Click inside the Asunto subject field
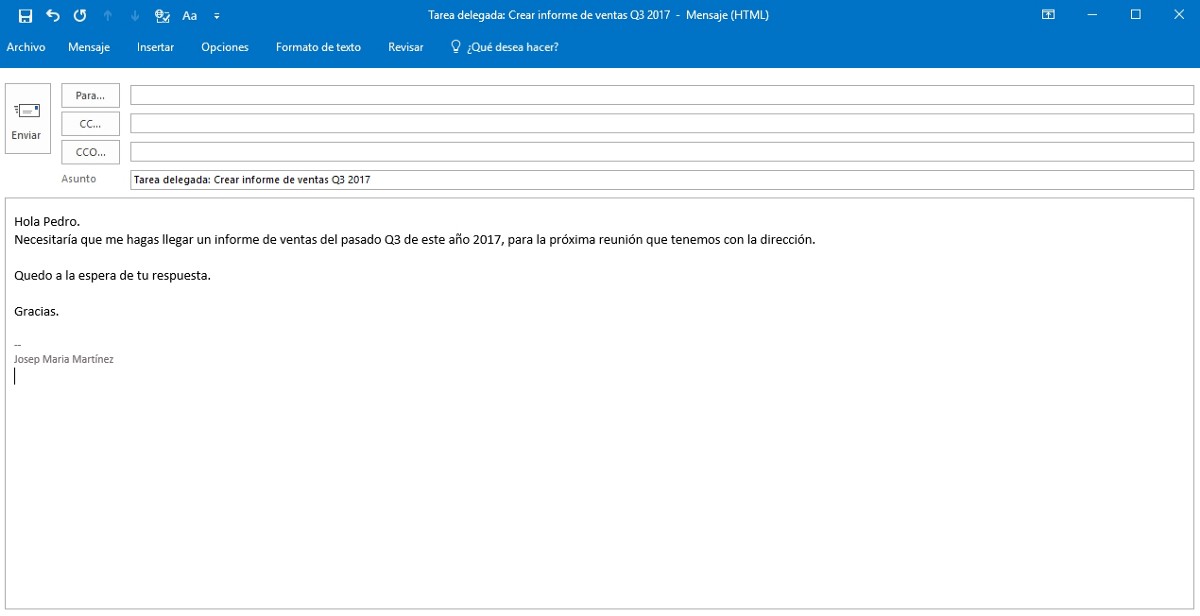1200x616 pixels. (660, 180)
